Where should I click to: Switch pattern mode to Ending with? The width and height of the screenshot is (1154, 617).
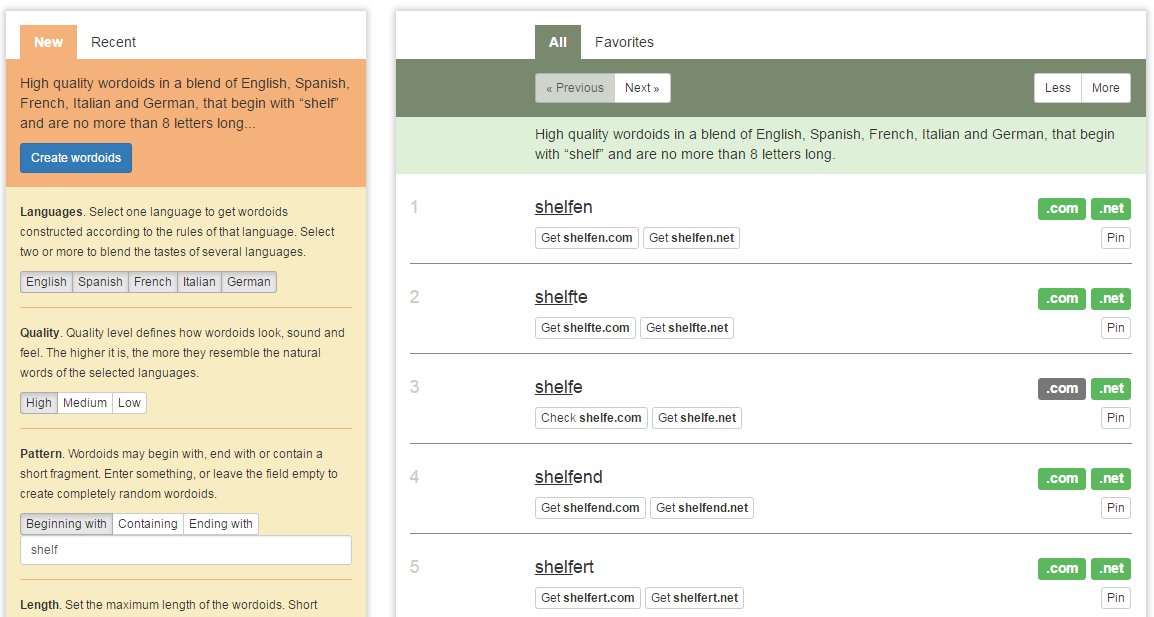(220, 523)
